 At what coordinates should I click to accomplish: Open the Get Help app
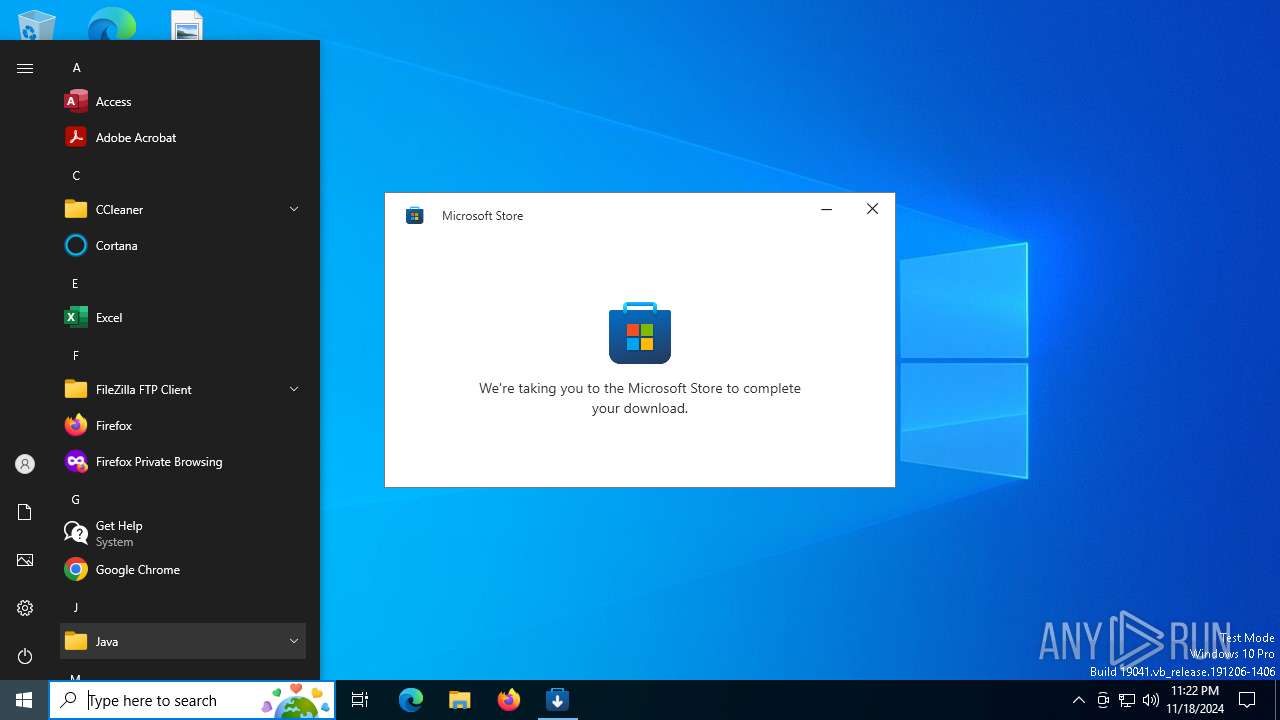point(183,533)
